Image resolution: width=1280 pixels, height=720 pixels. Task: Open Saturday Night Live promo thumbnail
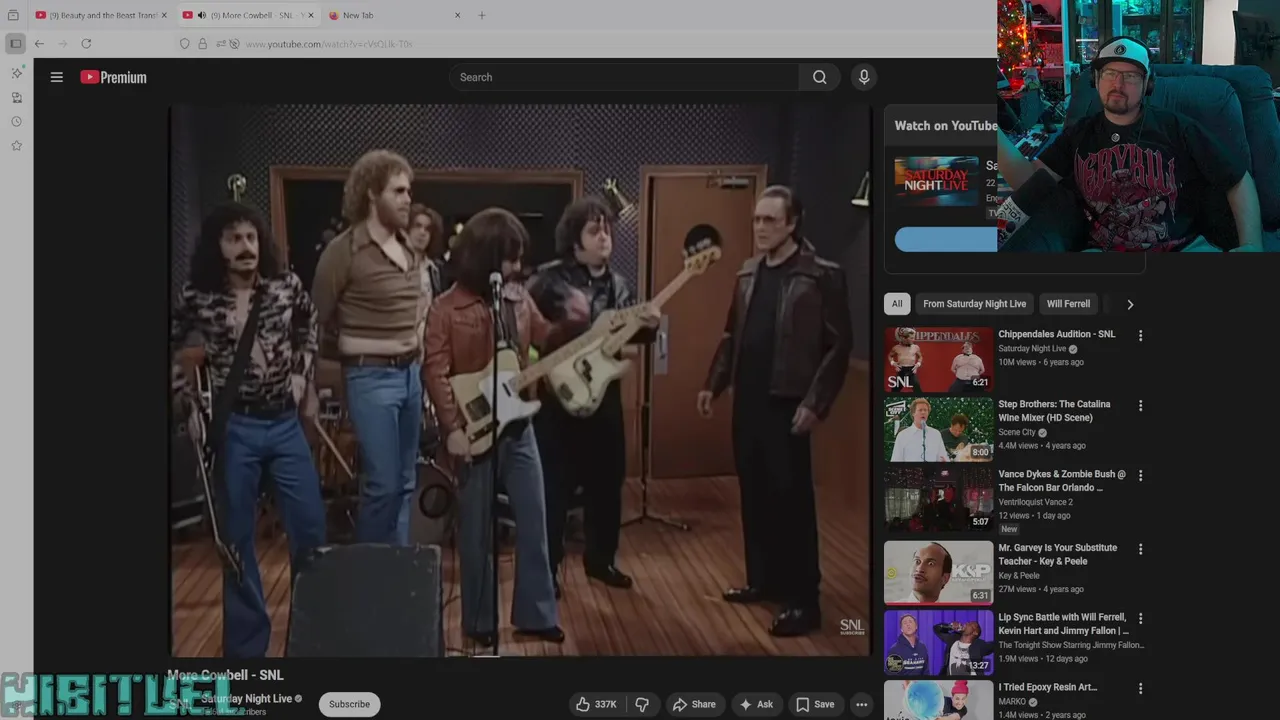(937, 181)
